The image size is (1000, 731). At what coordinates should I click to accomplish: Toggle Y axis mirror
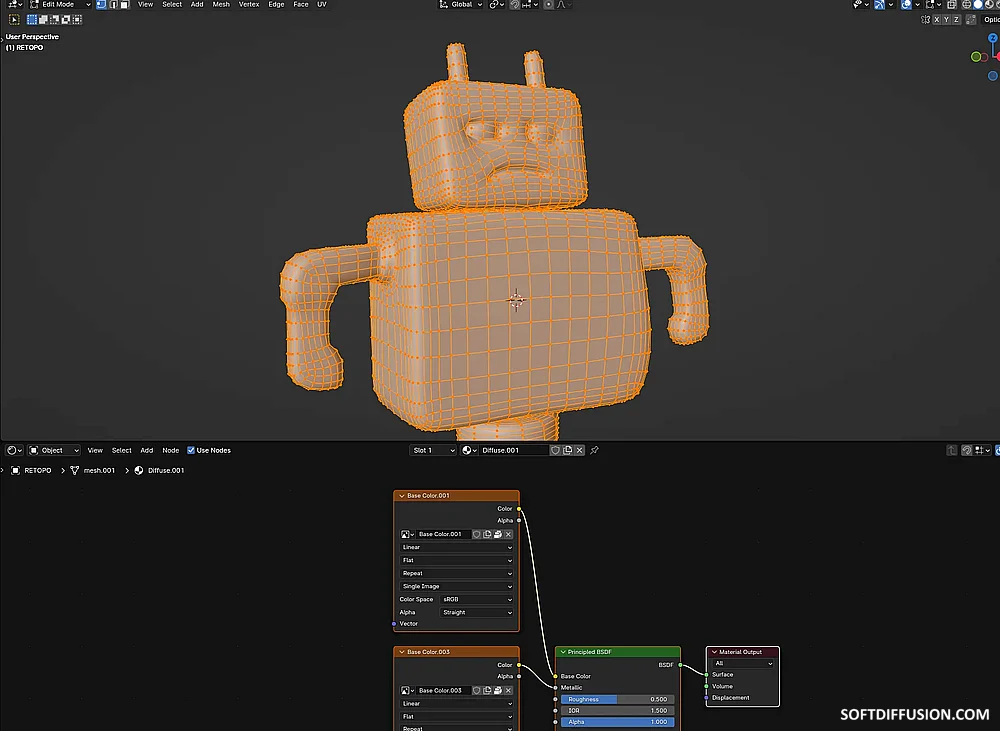point(946,20)
